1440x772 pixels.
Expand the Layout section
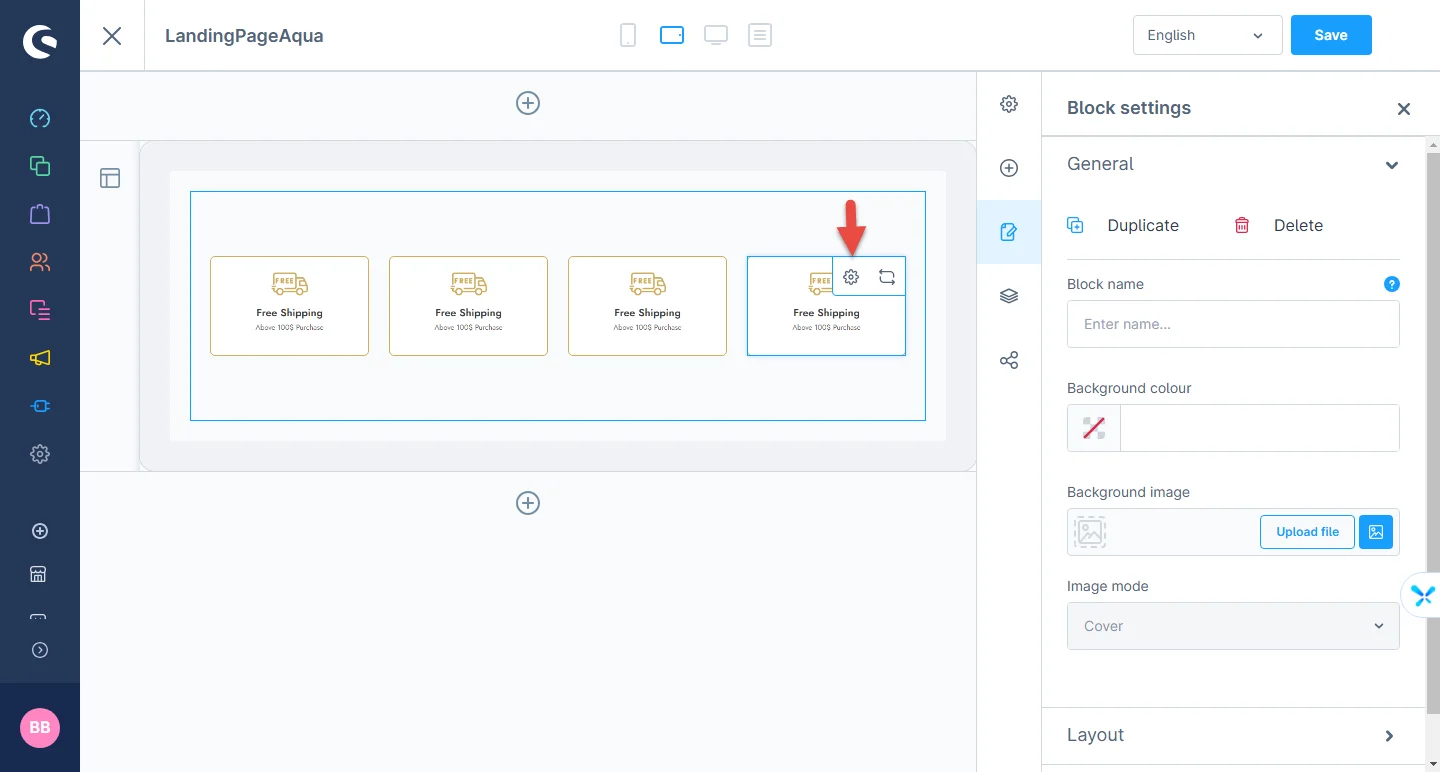pyautogui.click(x=1233, y=735)
